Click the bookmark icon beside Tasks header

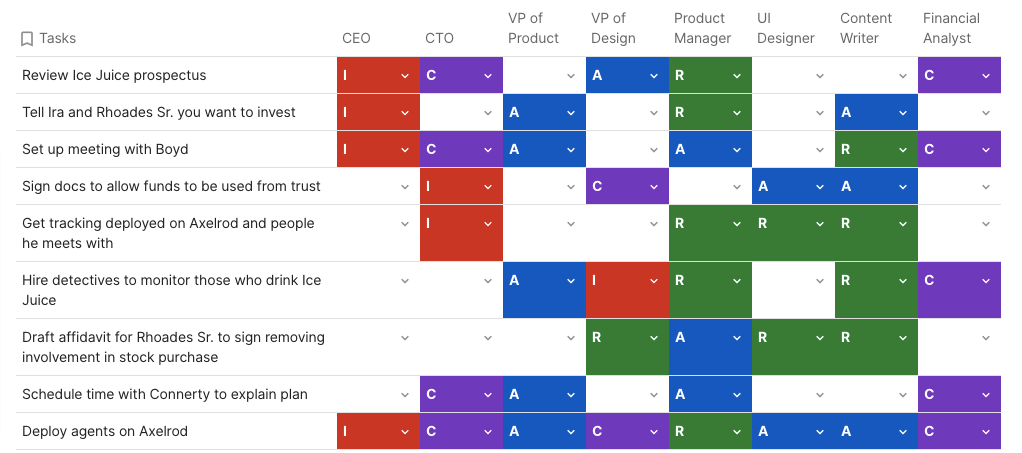27,39
